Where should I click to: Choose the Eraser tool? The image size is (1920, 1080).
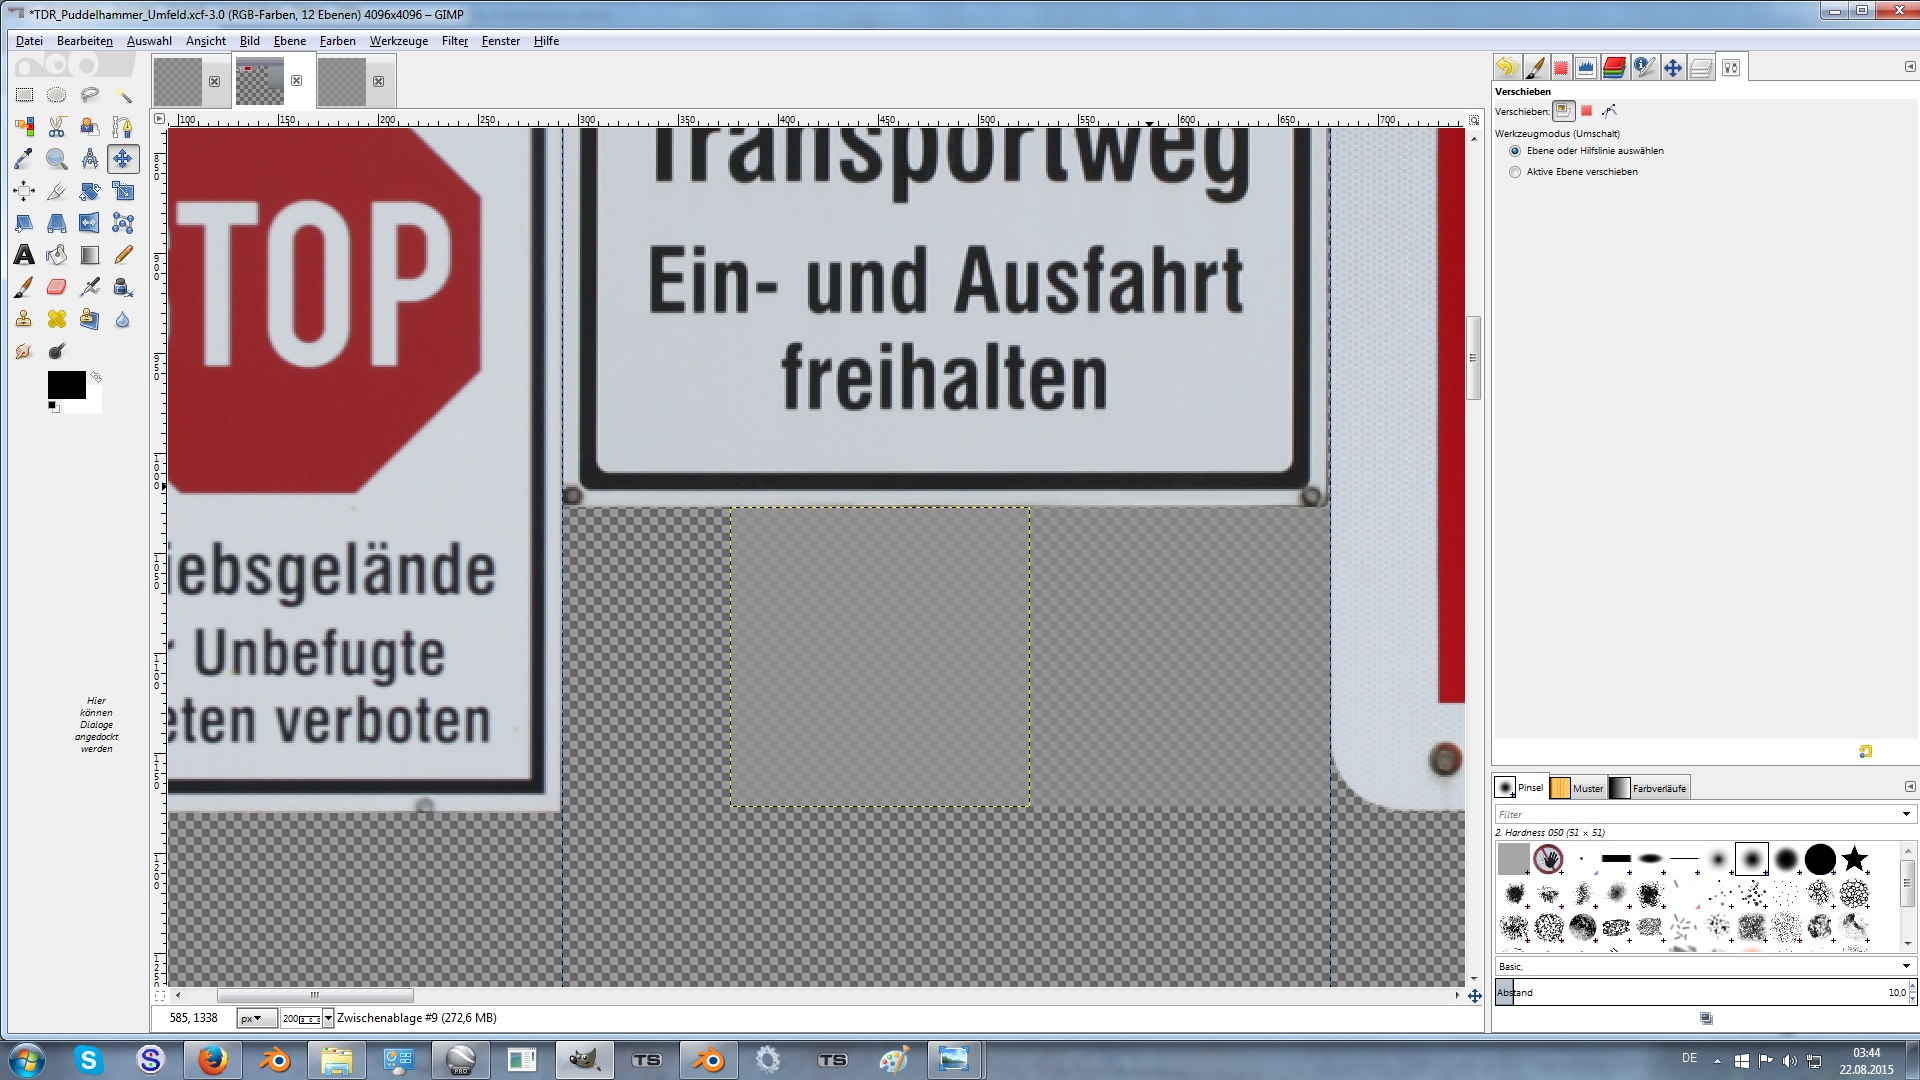57,287
